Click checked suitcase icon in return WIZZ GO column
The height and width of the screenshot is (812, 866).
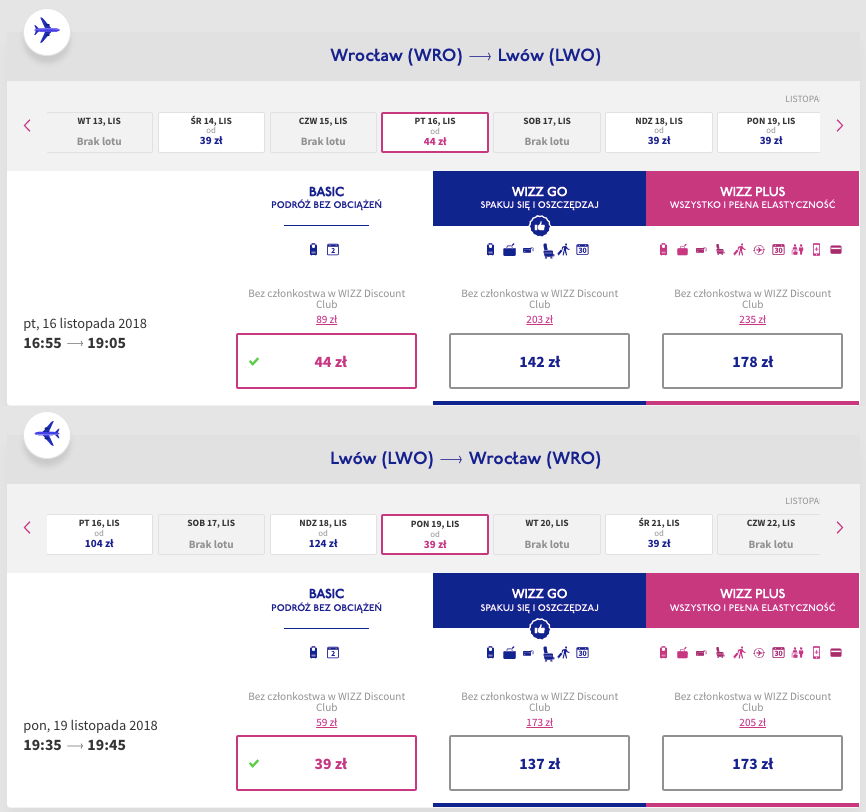click(509, 653)
